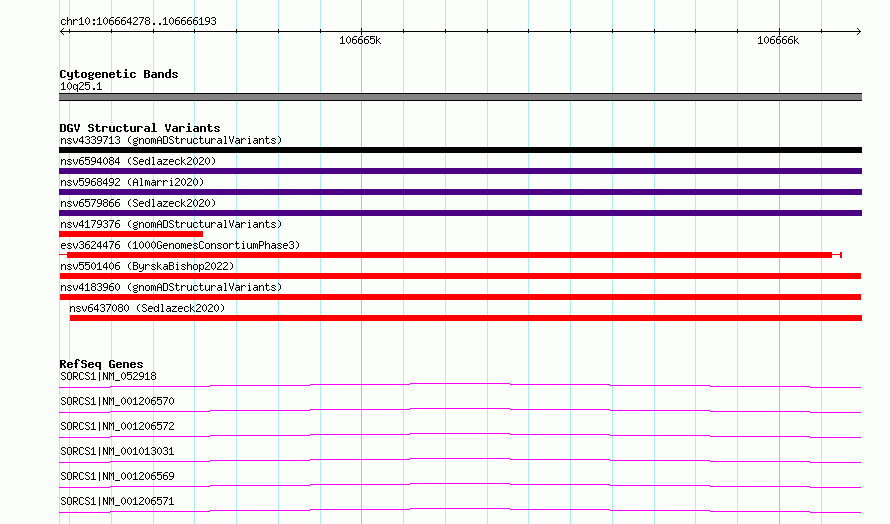Open variant nsv4339713 (gnomADStructuralVariants) label
This screenshot has height=524, width=890.
[x=171, y=140]
